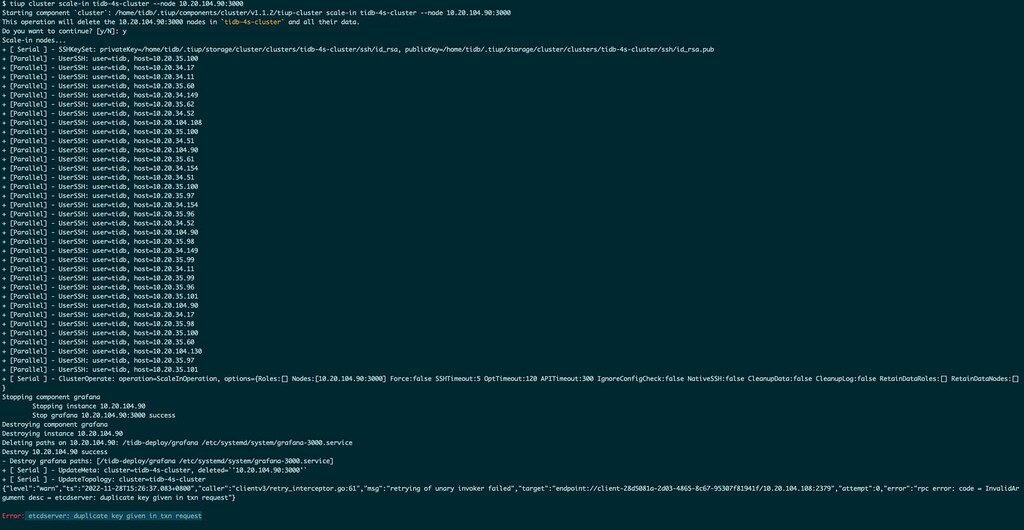Screen dimensions: 1024x530
Task: Click the UpdateMeta cluster line
Action: coord(155,470)
